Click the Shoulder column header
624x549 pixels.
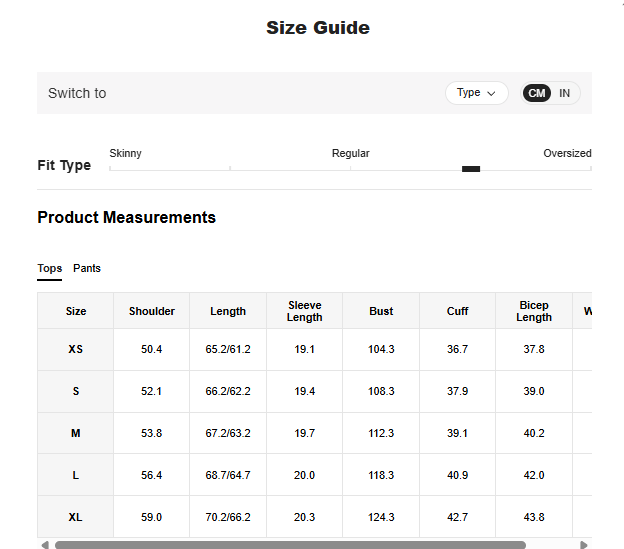152,311
